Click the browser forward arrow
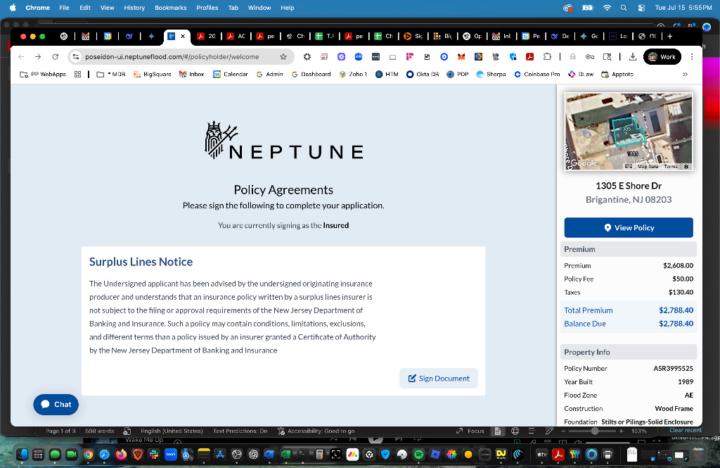Screen dimensions: 720x468 (38, 56)
